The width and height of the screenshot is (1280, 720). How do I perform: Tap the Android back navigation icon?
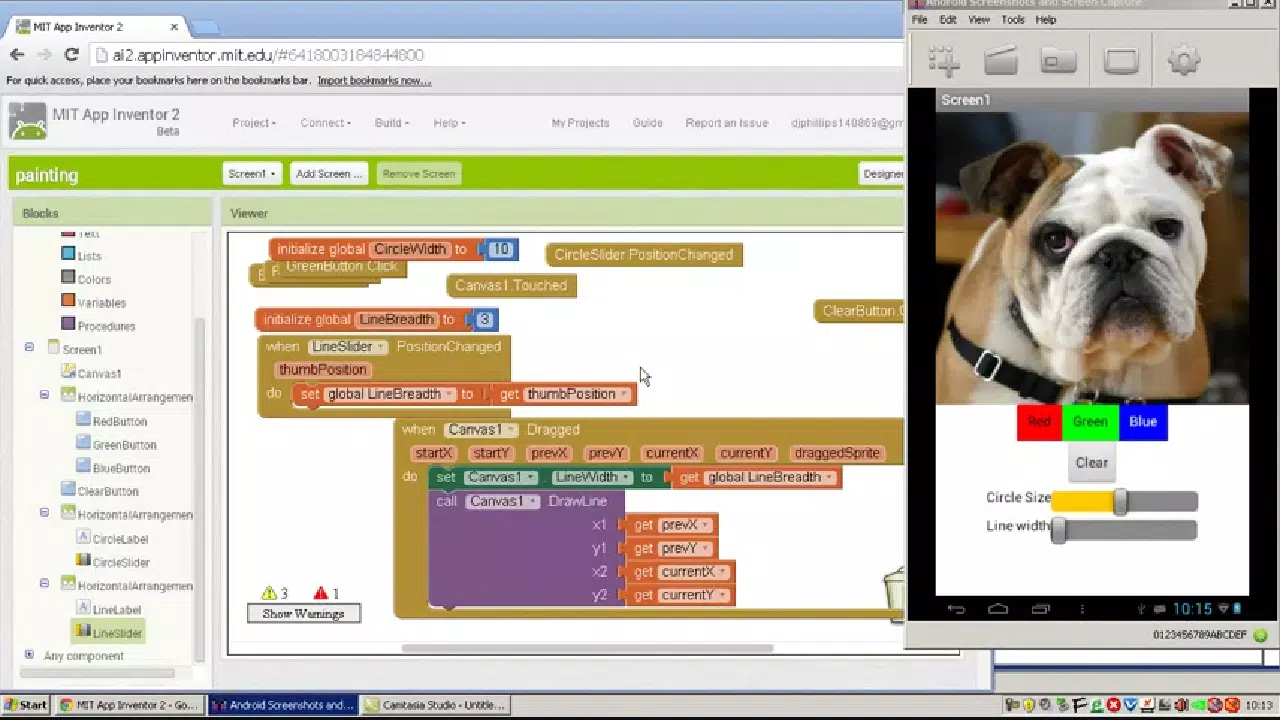[x=956, y=609]
